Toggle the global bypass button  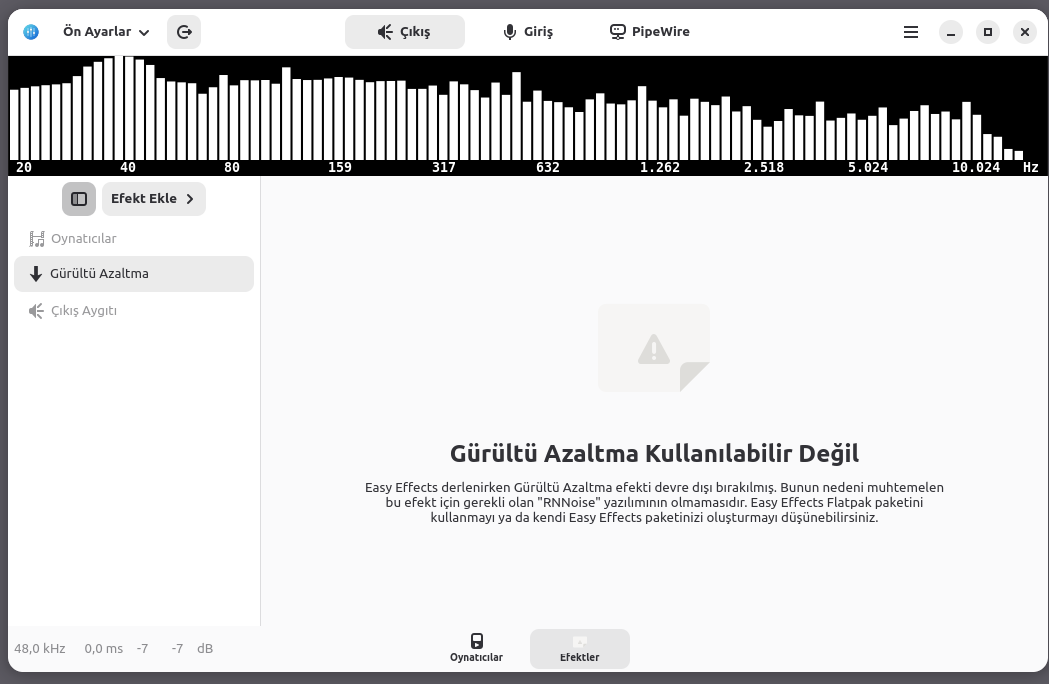click(184, 32)
